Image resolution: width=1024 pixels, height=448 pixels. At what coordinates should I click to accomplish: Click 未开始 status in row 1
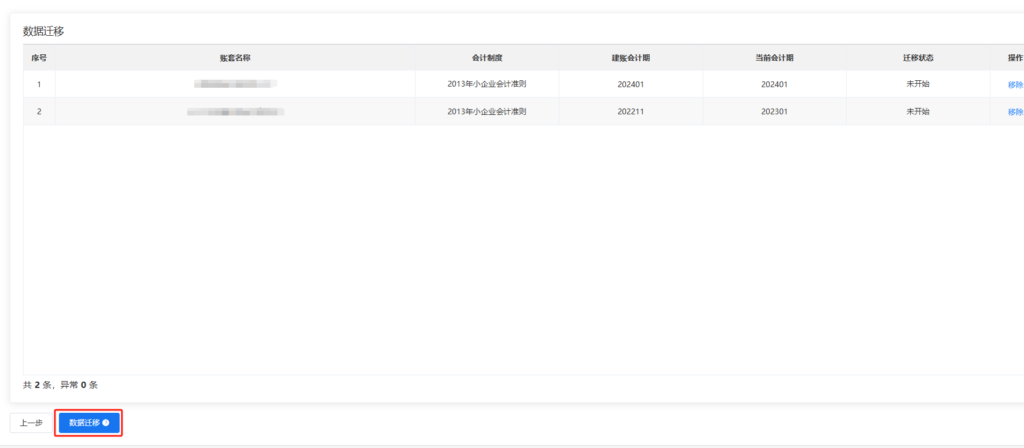[x=918, y=84]
